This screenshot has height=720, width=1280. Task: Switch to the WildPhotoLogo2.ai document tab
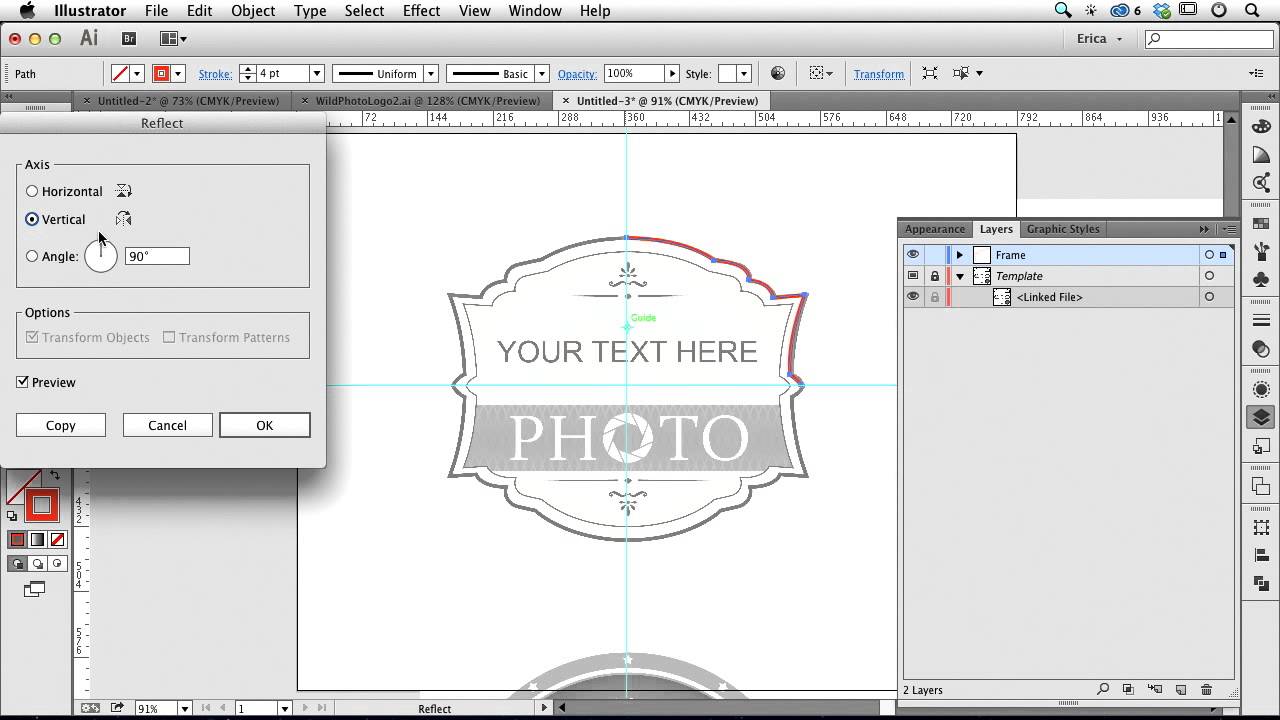427,100
